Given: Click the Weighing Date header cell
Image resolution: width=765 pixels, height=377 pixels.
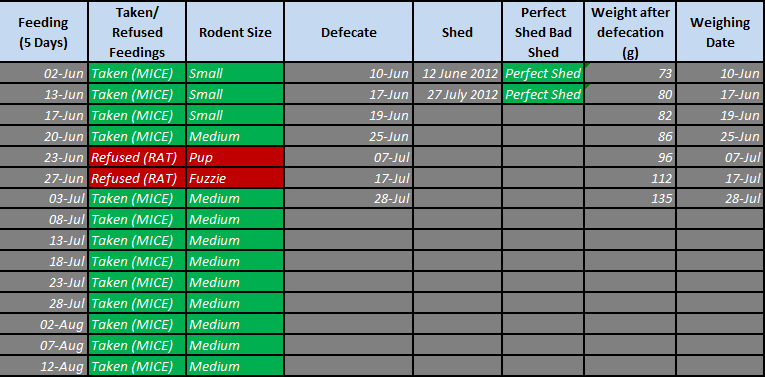Looking at the screenshot, I should [721, 32].
